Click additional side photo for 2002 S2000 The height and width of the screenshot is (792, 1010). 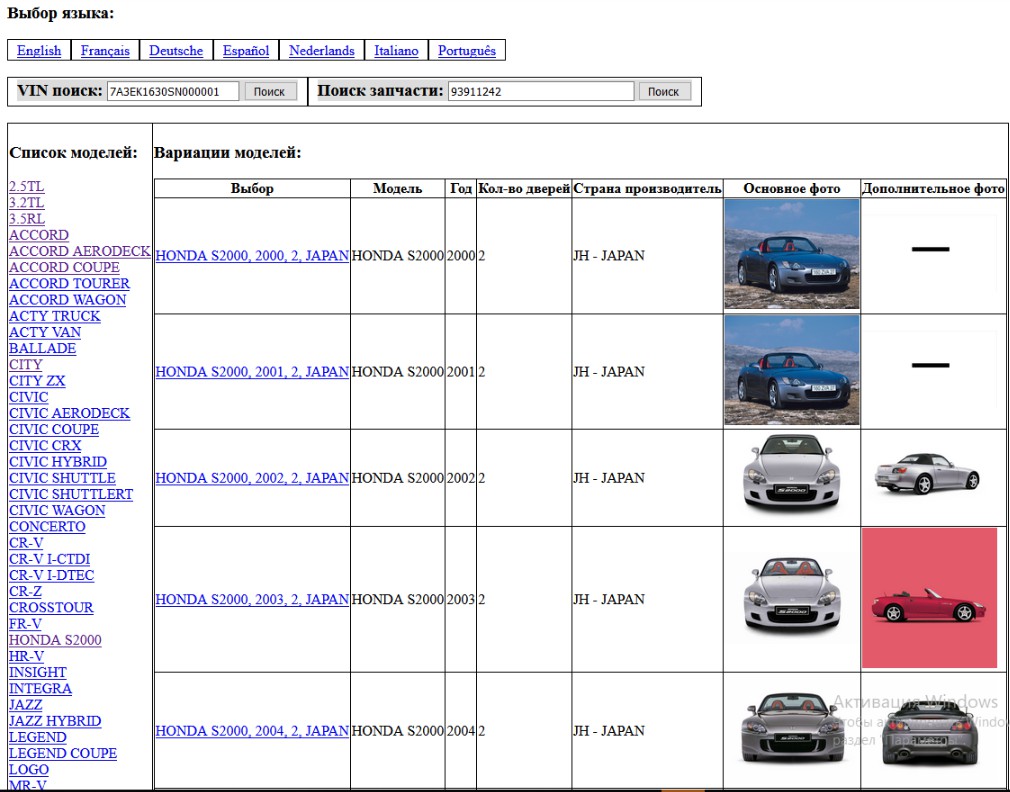coord(928,475)
